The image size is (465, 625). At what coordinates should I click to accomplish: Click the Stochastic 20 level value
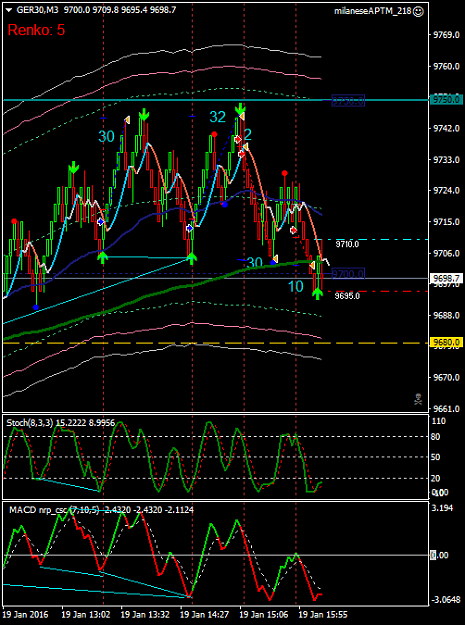coord(436,478)
